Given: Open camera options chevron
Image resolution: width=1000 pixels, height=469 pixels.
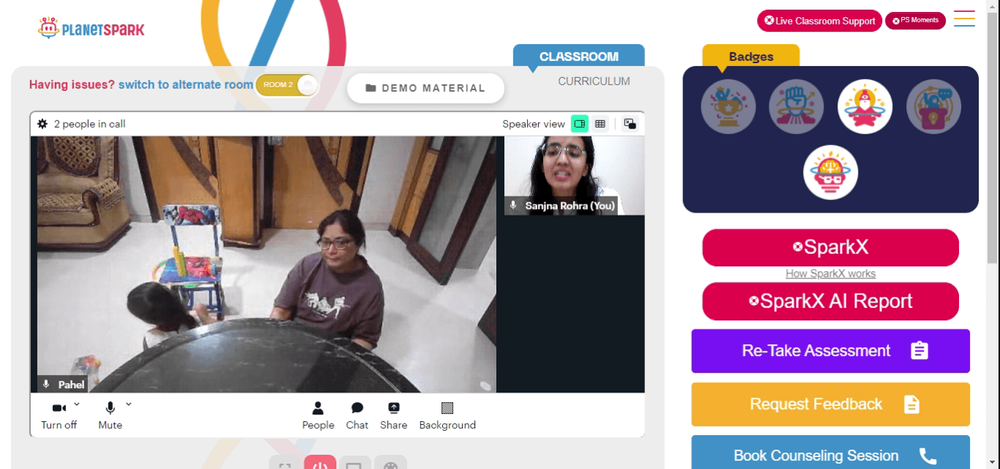Looking at the screenshot, I should pyautogui.click(x=77, y=404).
